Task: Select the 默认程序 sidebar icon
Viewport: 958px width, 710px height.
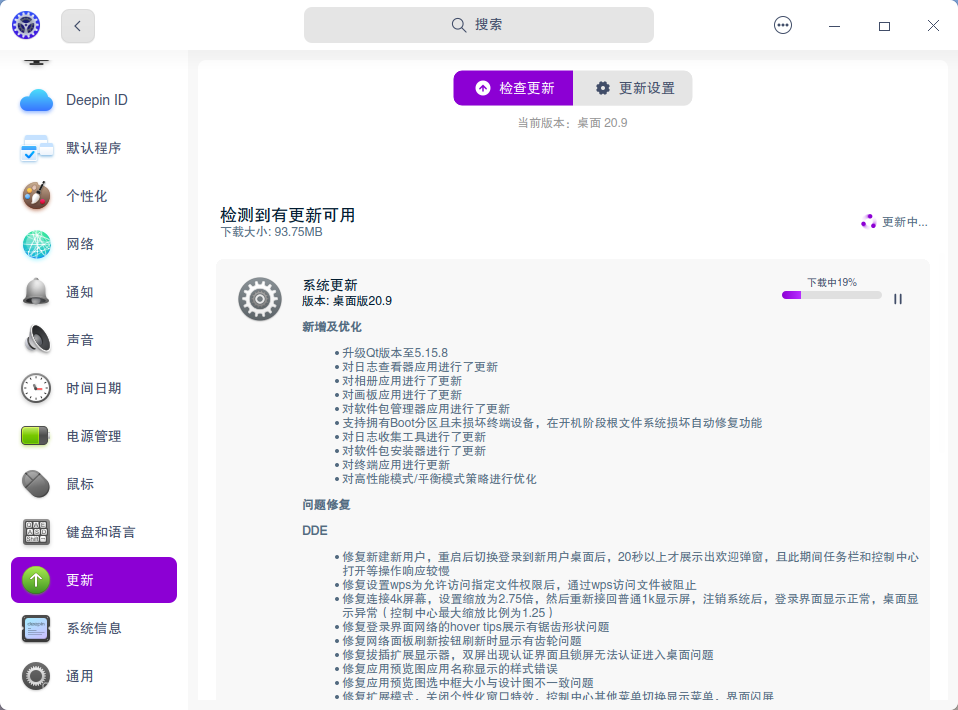Action: 95,148
